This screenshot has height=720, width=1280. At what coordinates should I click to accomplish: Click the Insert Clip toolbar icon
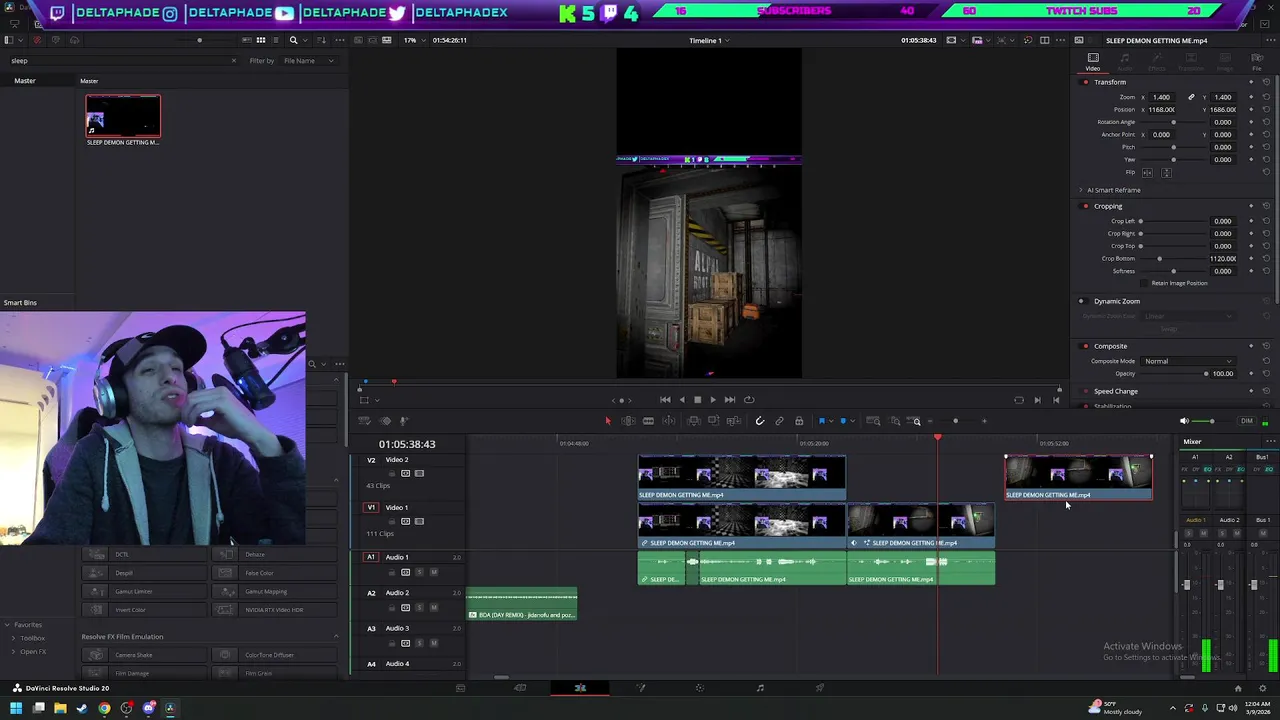click(x=693, y=421)
